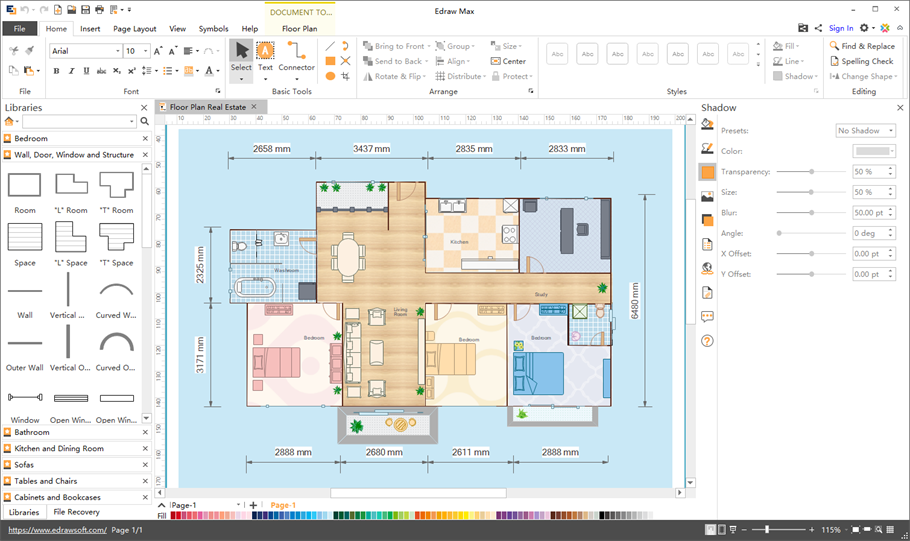The image size is (910, 541).
Task: Pick the "T" Room shape from the library
Action: pyautogui.click(x=116, y=184)
